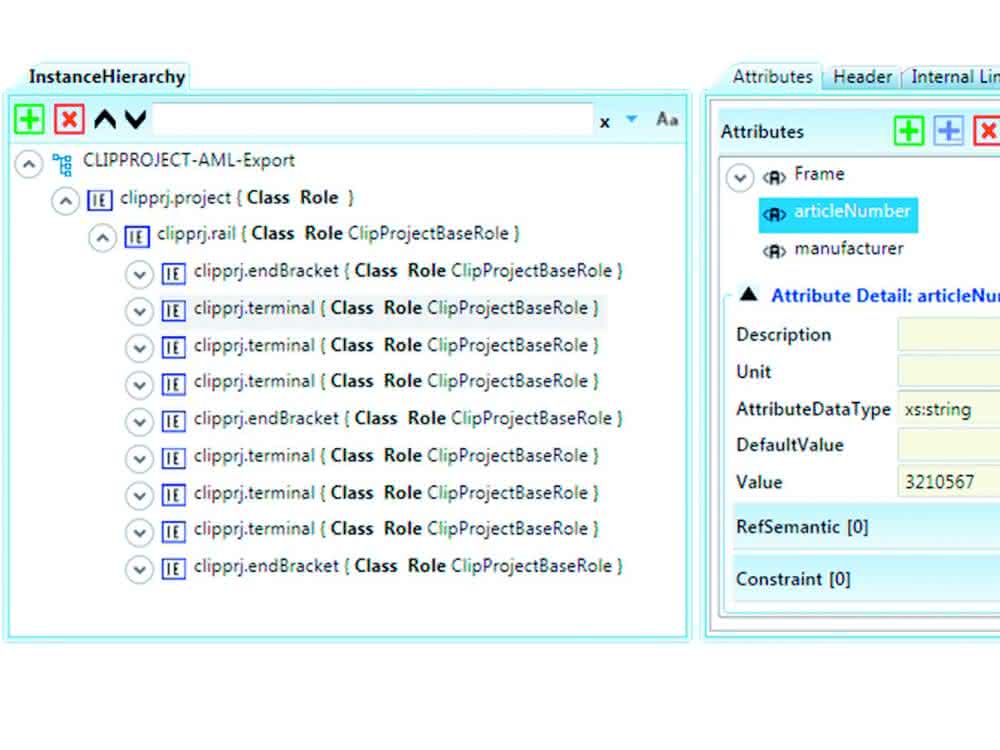This screenshot has width=1000, height=750.
Task: Delete attribute with the red X in Attributes
Action: (x=987, y=131)
